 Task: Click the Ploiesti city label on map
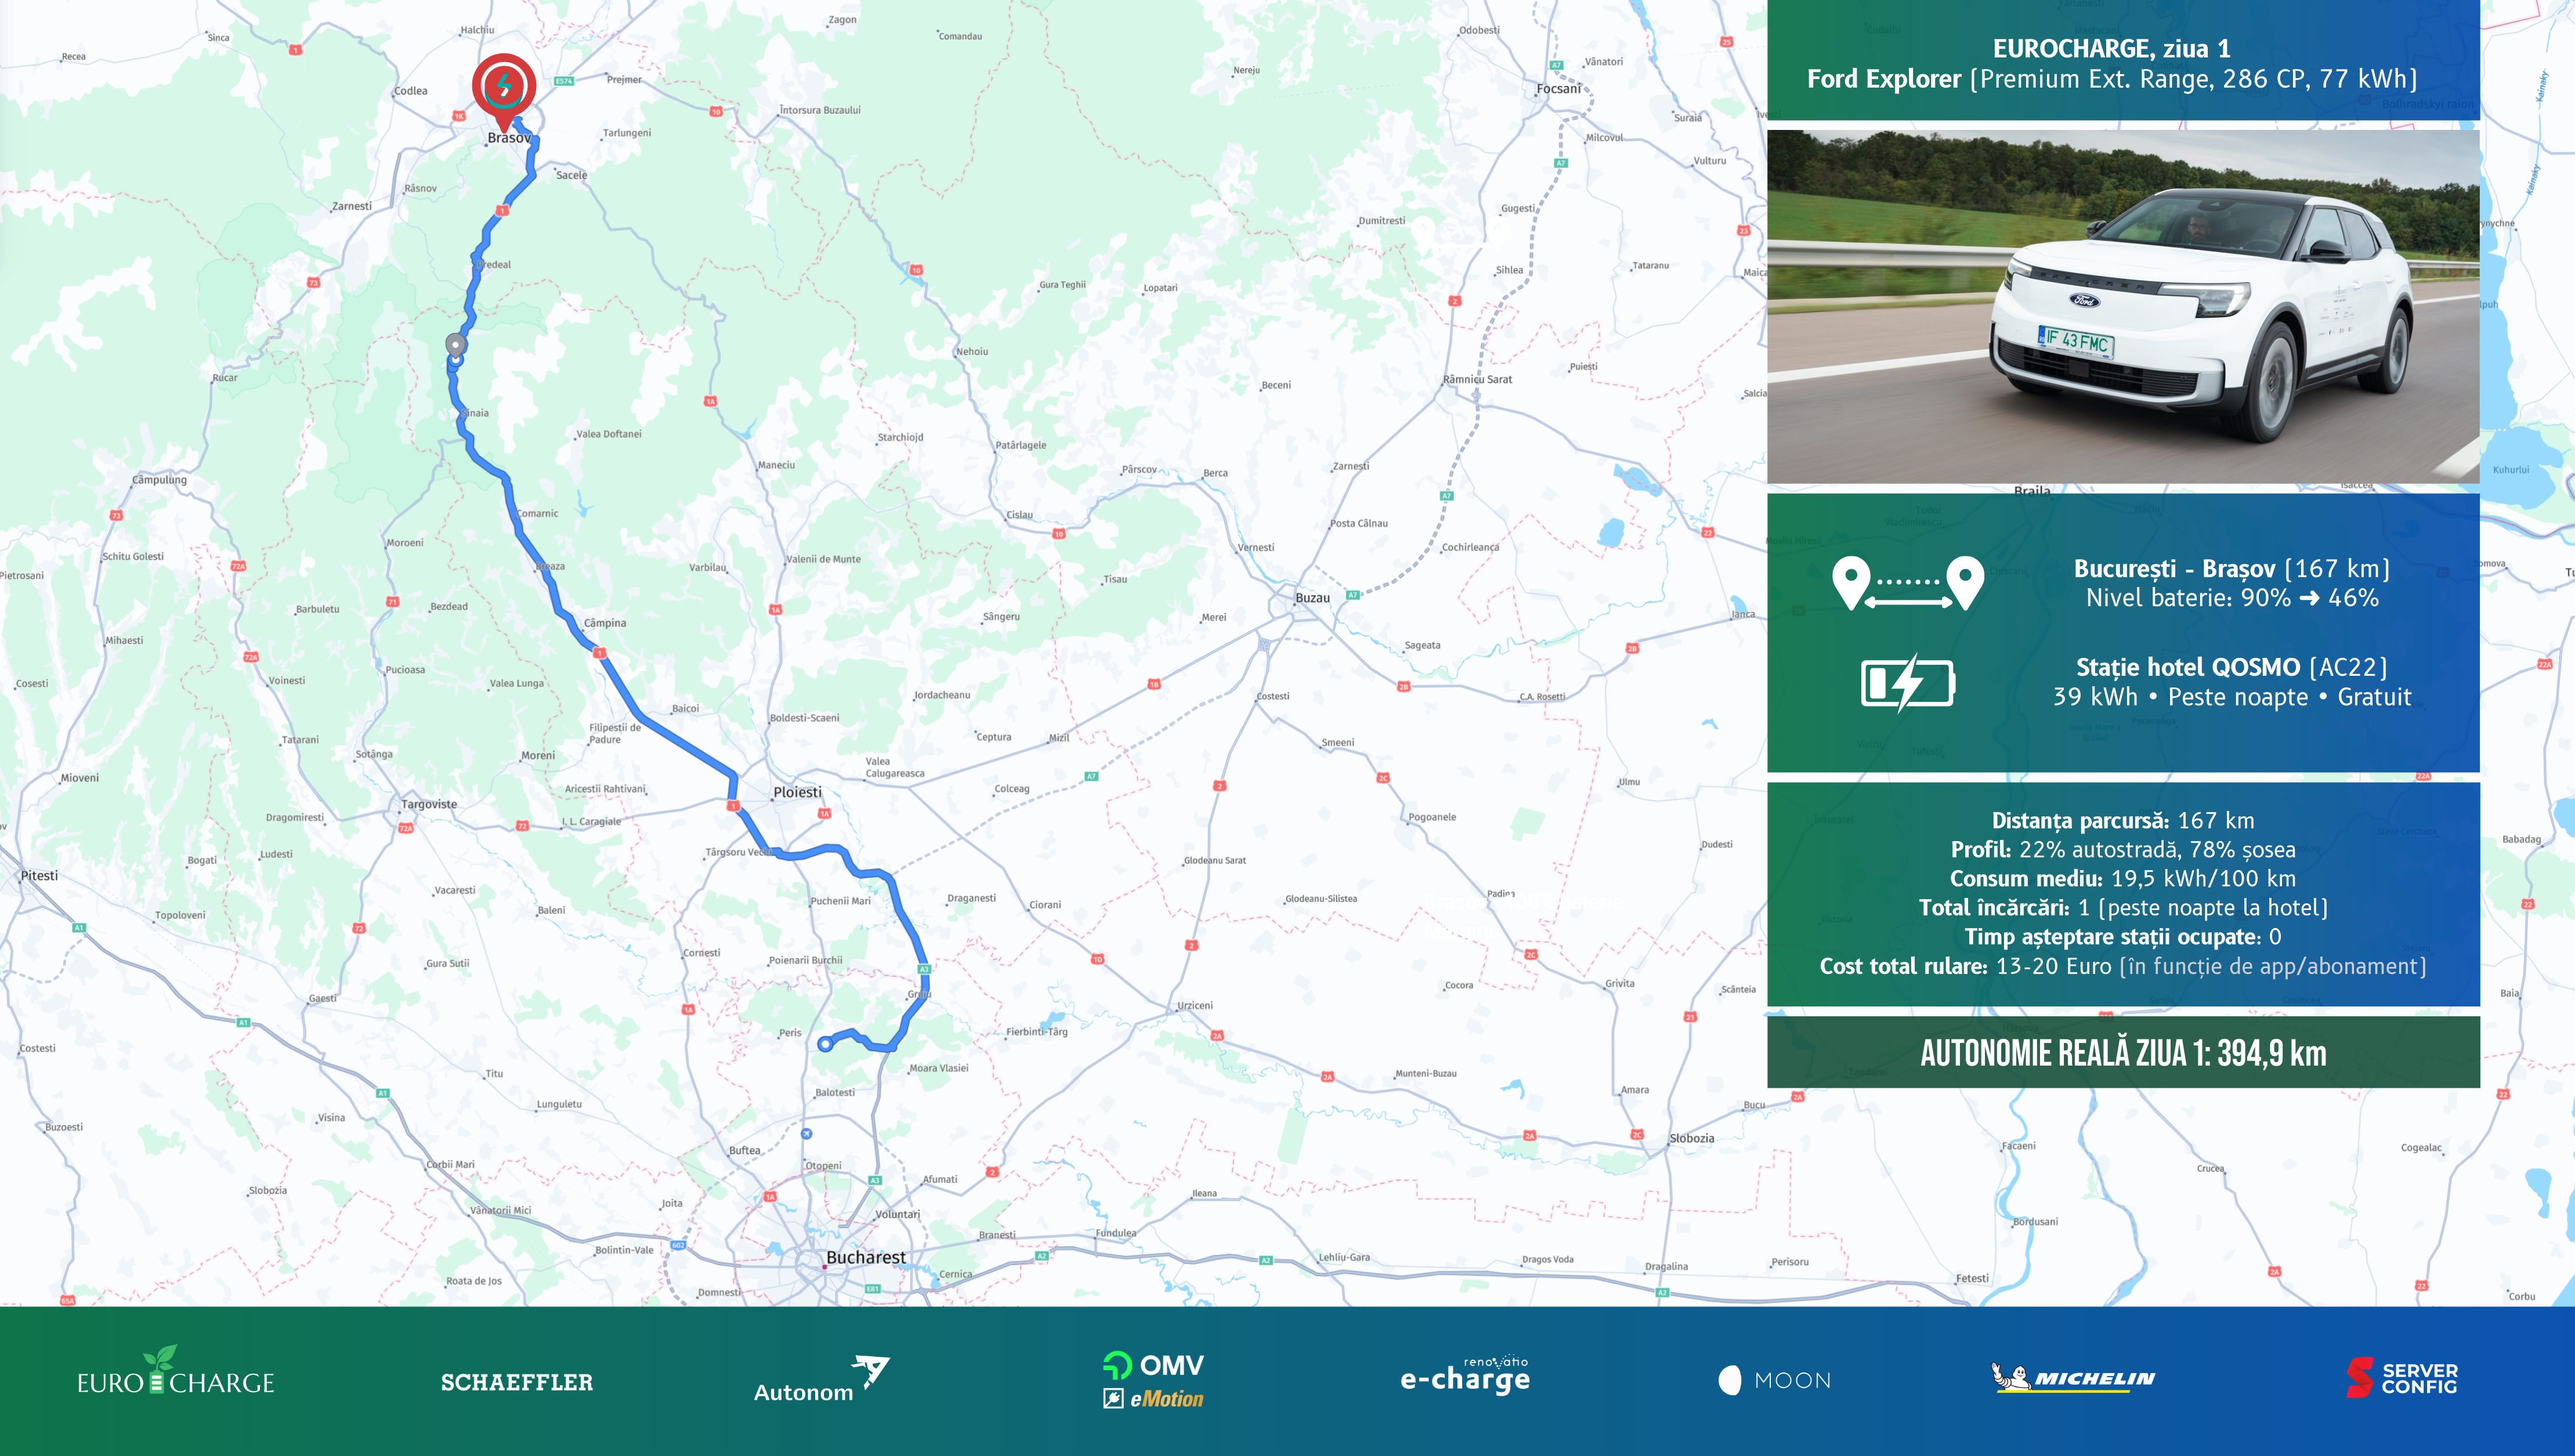pos(797,792)
